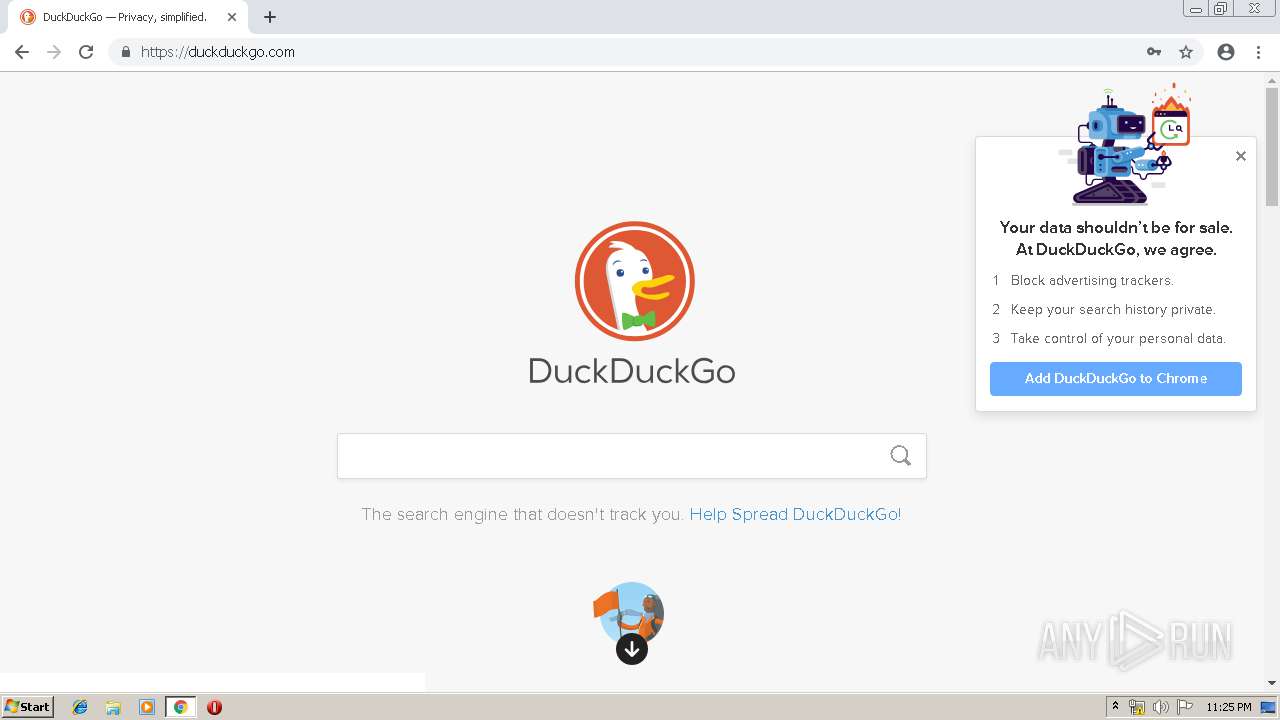
Task: Click the show desktop button
Action: [x=1269, y=707]
